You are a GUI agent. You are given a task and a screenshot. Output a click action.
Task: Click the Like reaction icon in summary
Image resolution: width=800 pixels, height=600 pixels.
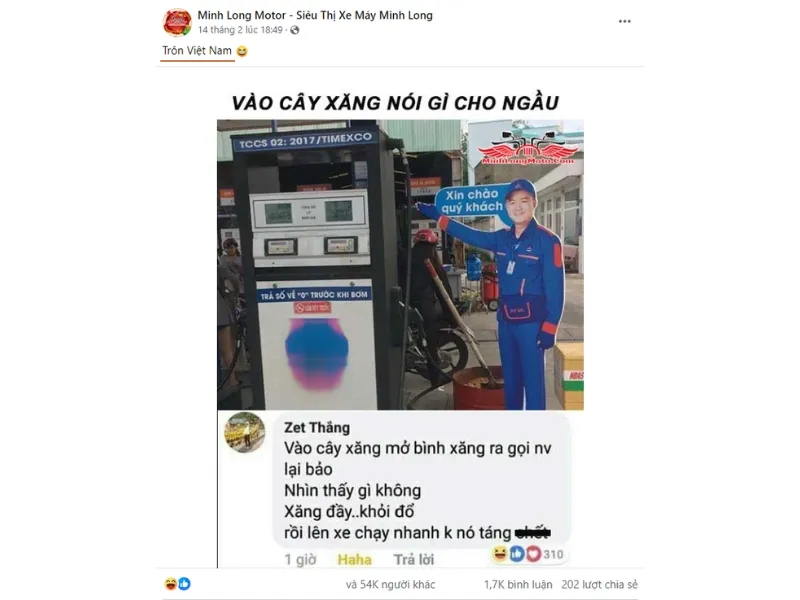[184, 584]
